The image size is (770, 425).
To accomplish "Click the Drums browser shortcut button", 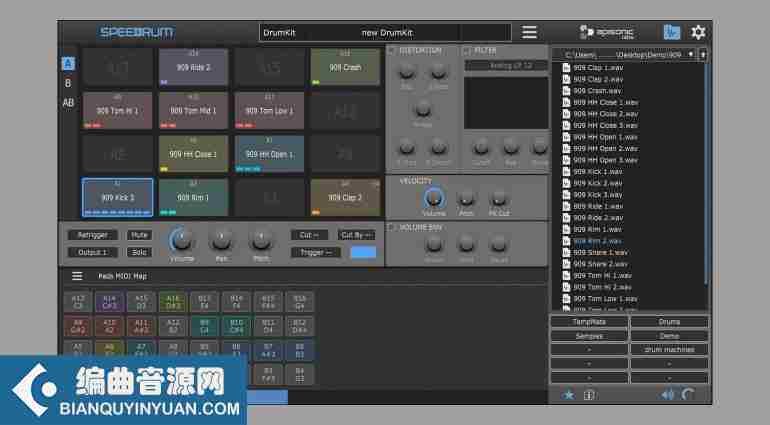I will (669, 322).
